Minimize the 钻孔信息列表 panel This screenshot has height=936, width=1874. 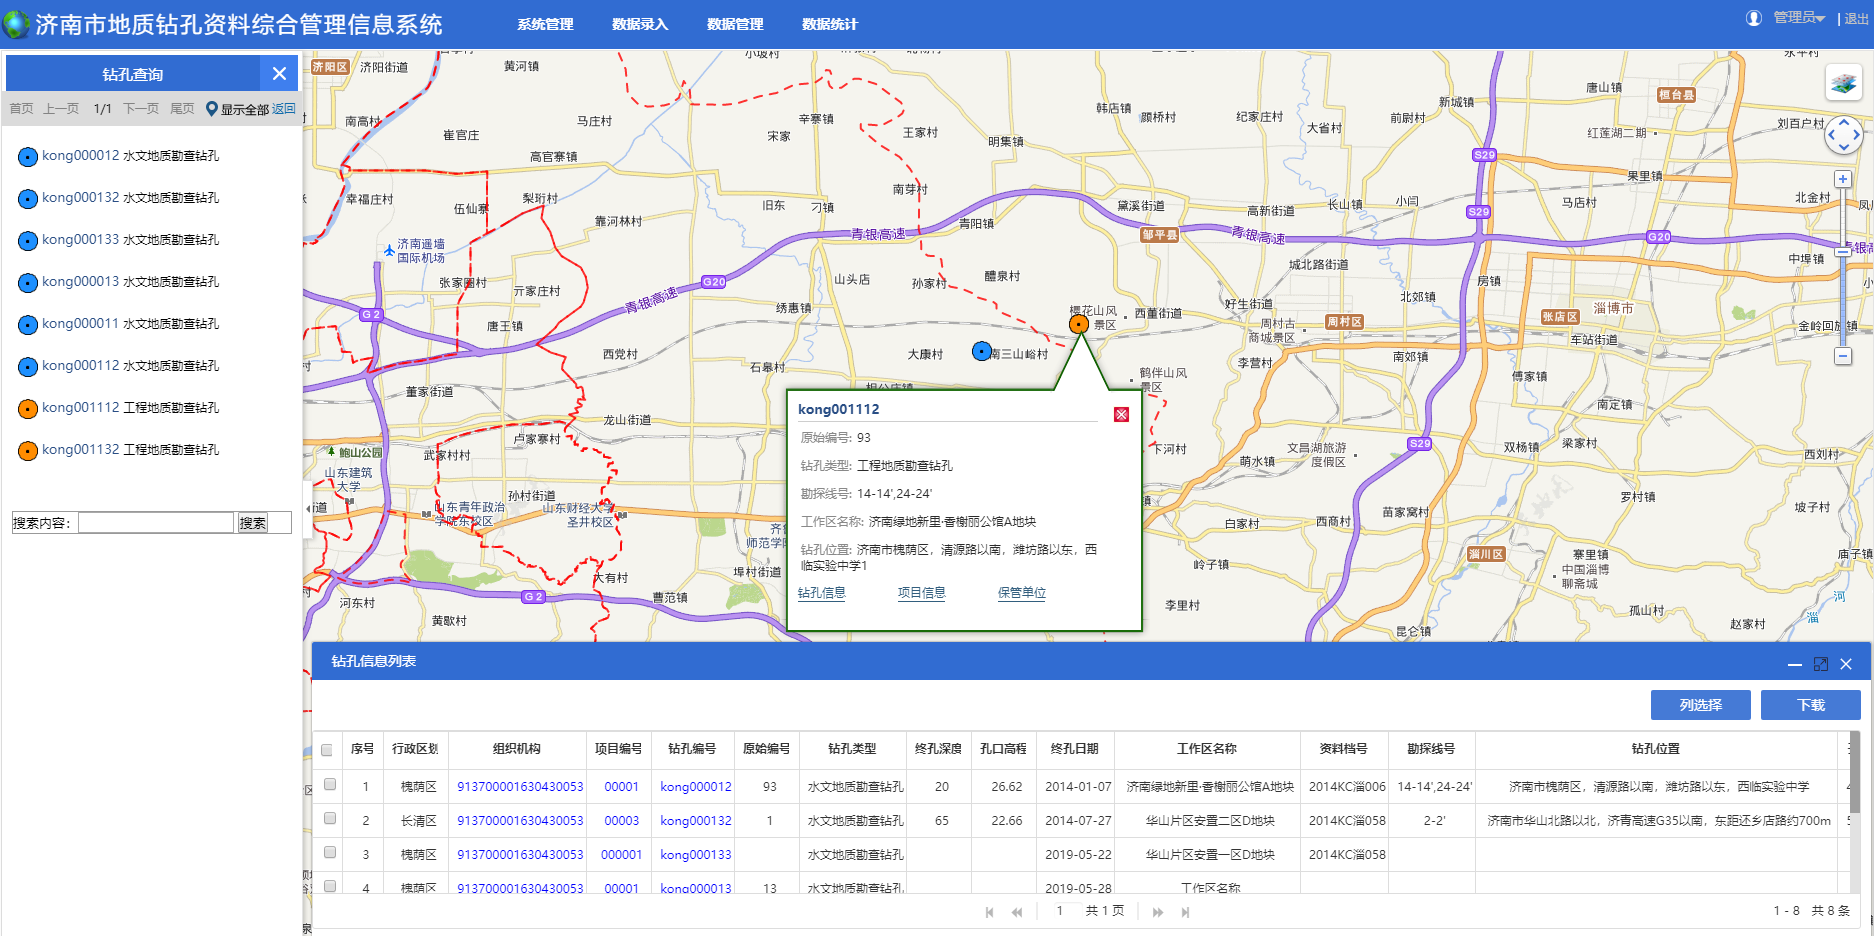point(1794,664)
